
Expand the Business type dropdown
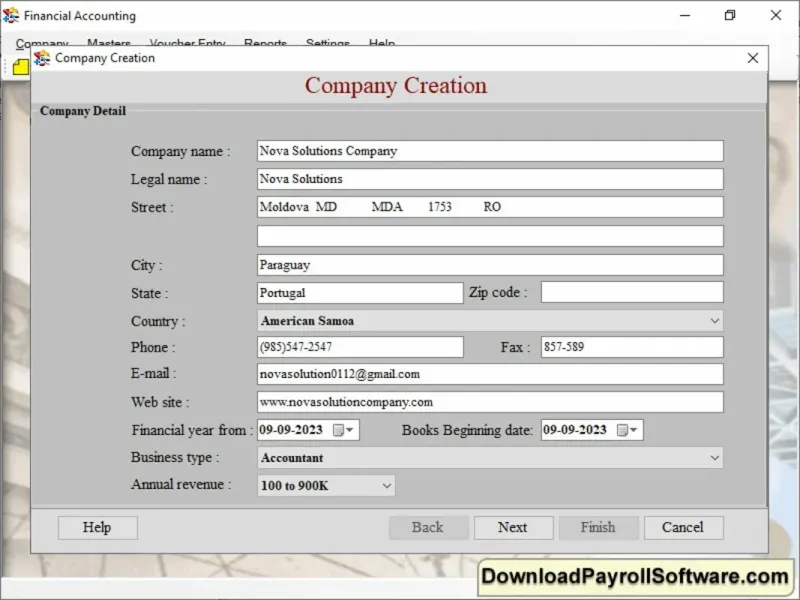[714, 458]
